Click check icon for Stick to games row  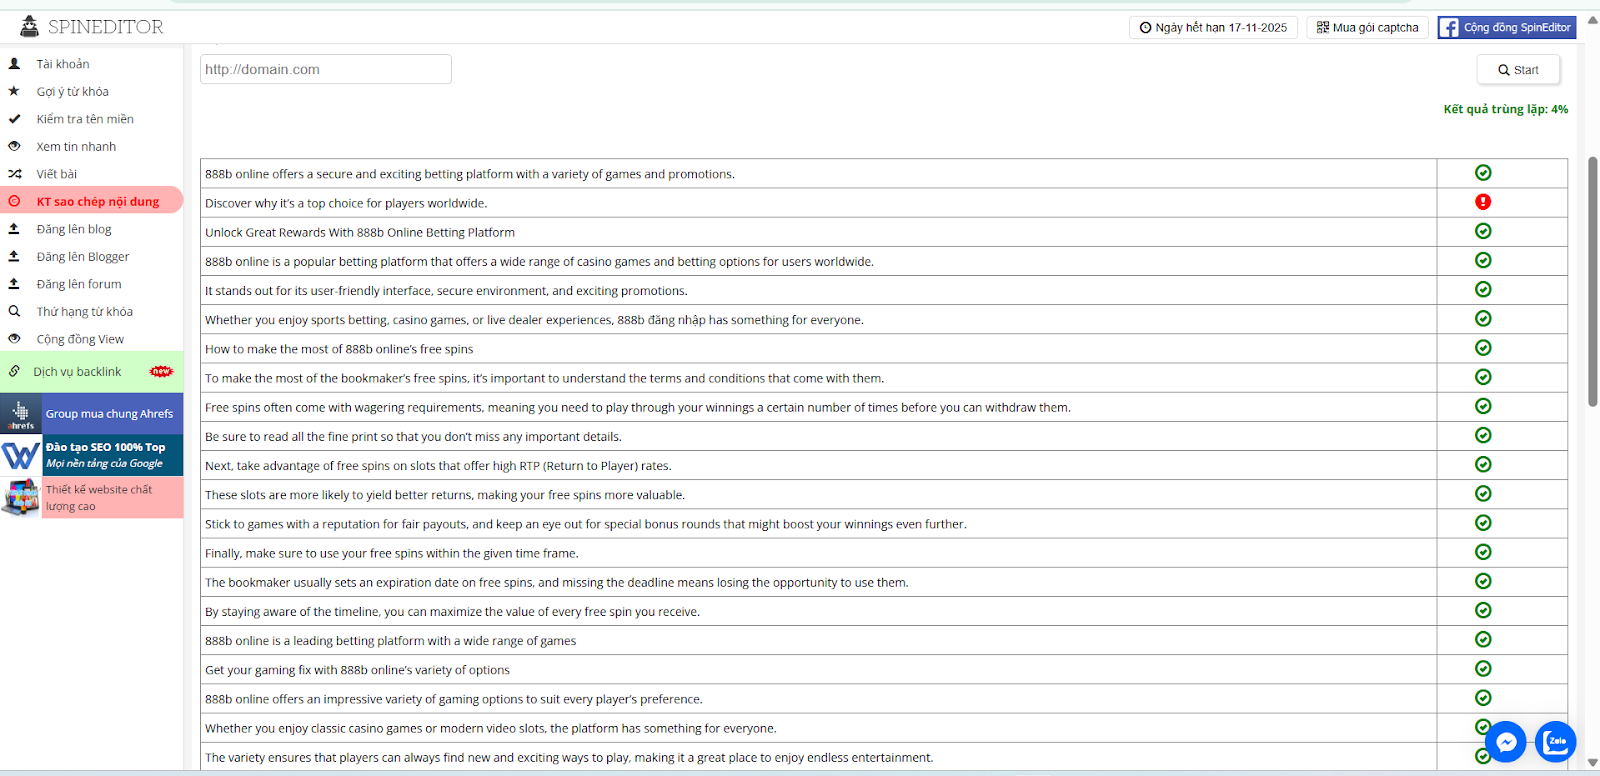click(1483, 523)
